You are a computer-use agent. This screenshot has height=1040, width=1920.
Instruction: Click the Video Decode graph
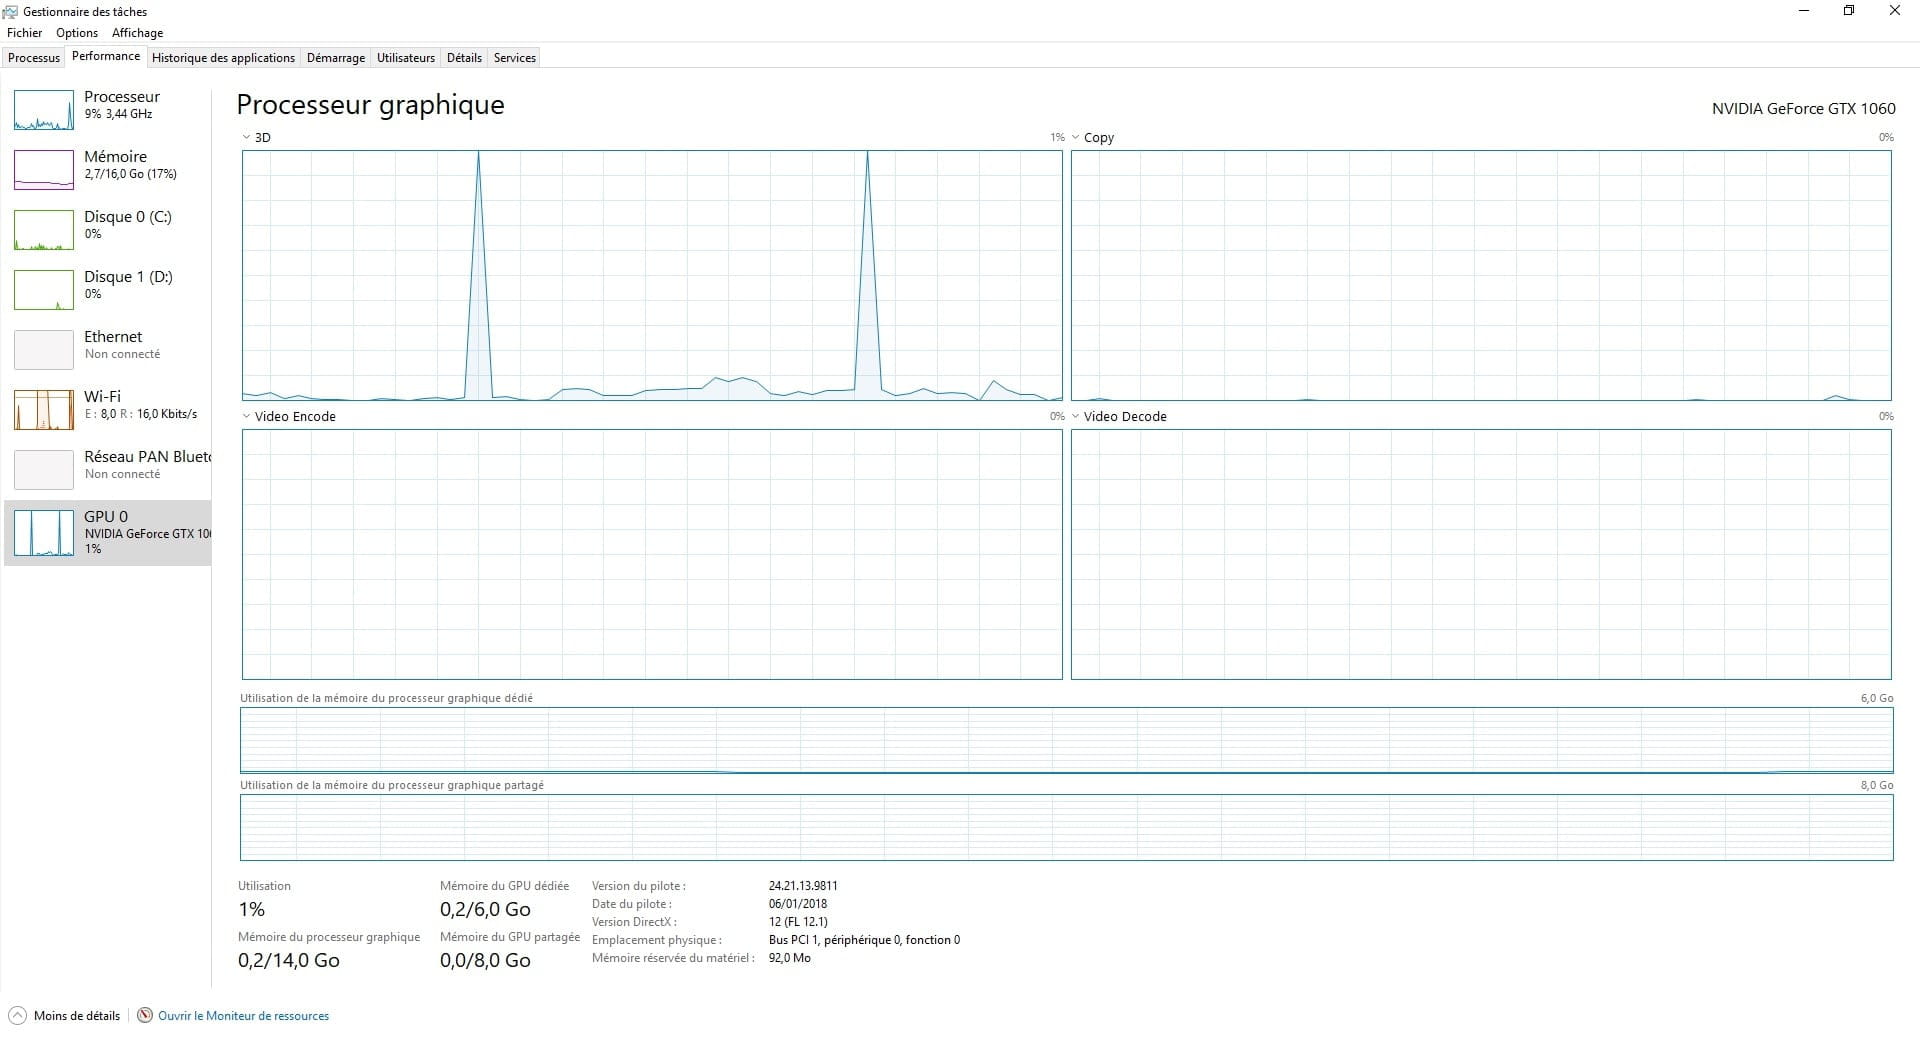[x=1481, y=554]
